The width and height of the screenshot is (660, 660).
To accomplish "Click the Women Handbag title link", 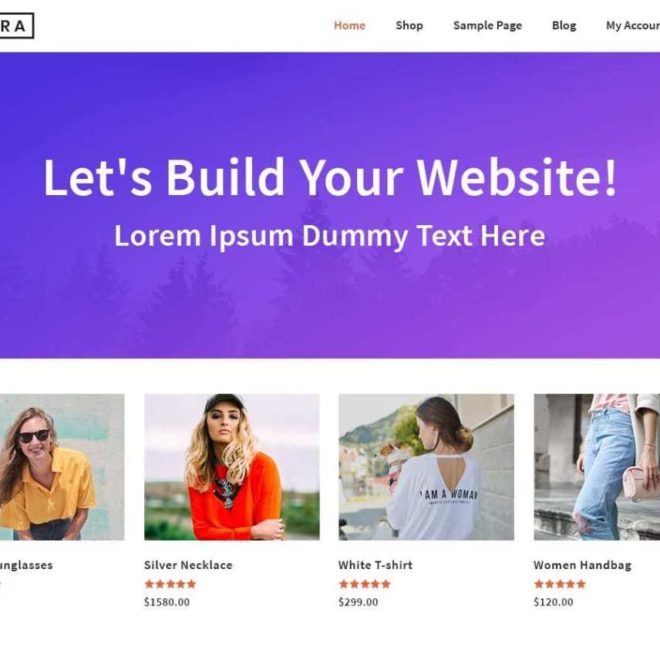I will point(583,565).
